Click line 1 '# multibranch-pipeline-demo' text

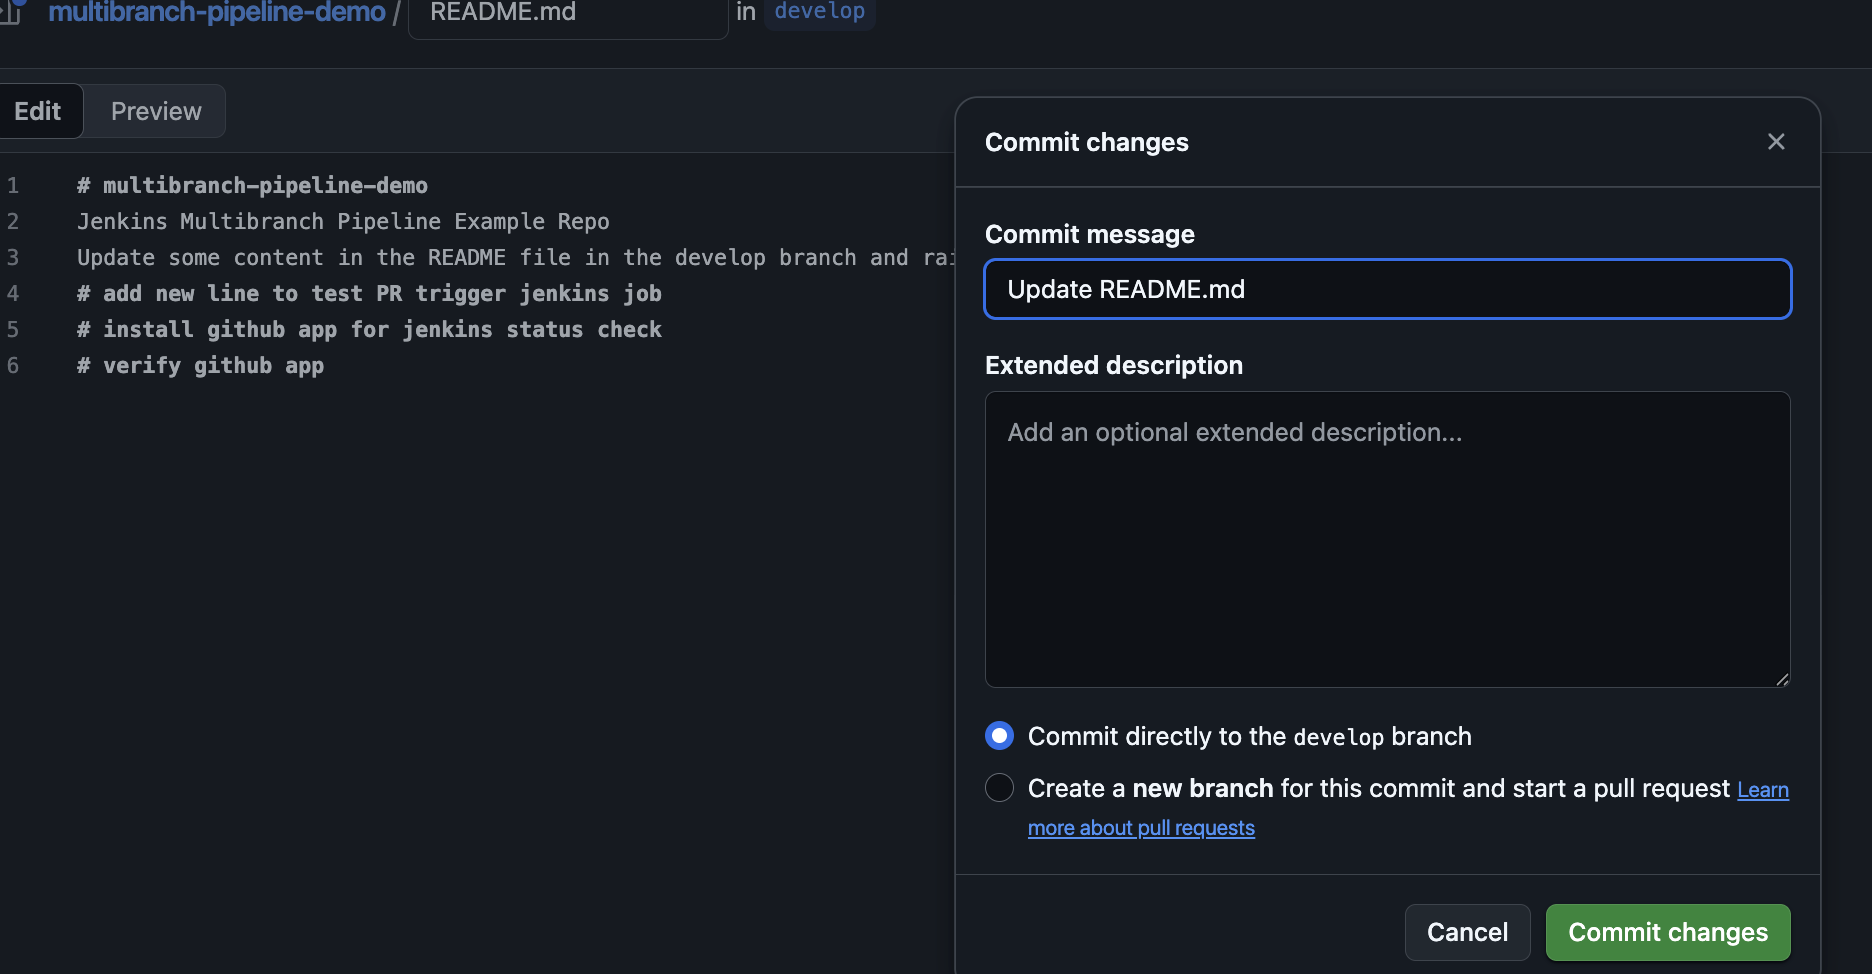(x=252, y=185)
